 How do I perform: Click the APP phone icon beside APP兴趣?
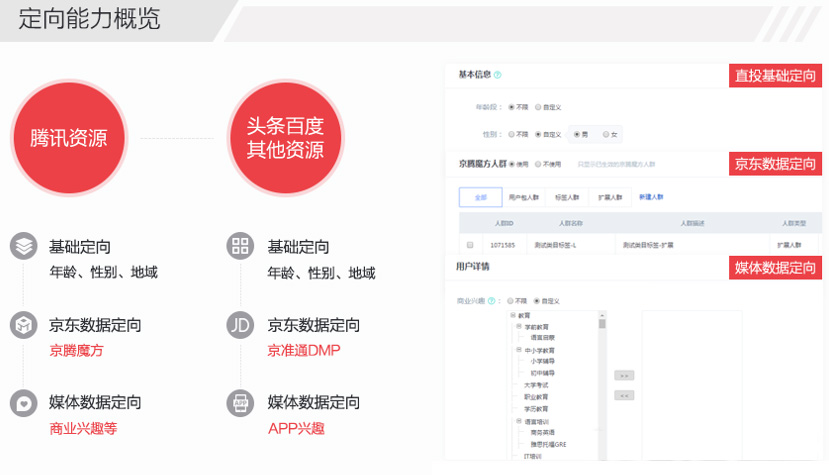coord(241,404)
